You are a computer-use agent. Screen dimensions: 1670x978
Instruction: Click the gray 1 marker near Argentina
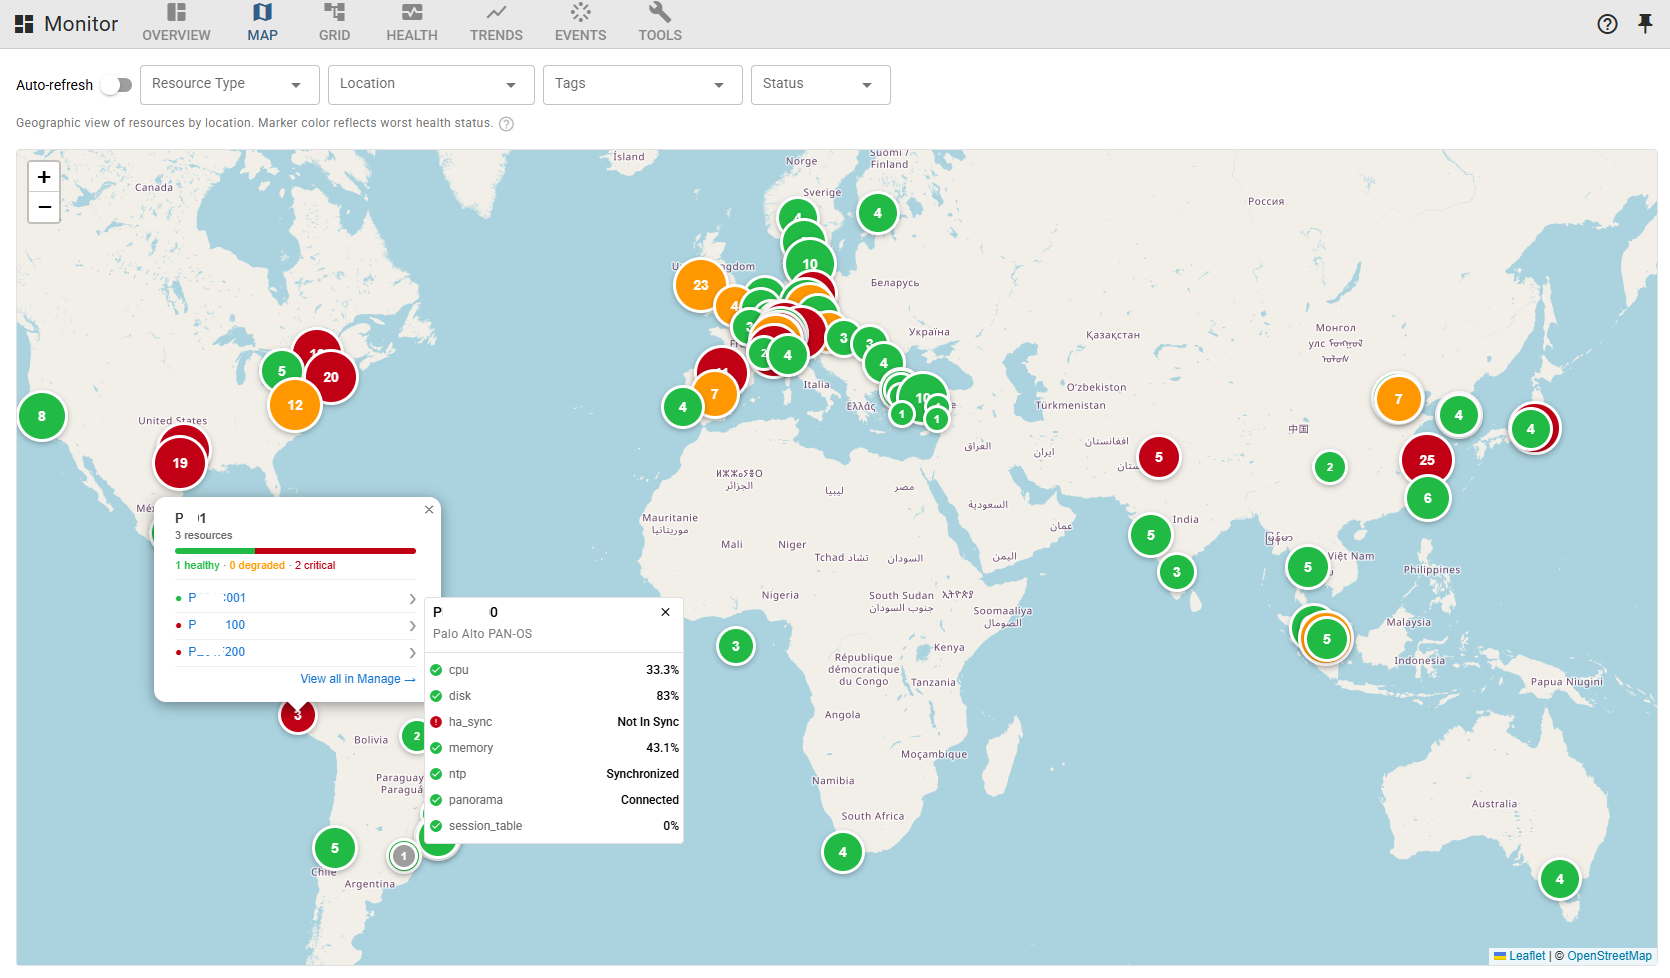pos(404,856)
